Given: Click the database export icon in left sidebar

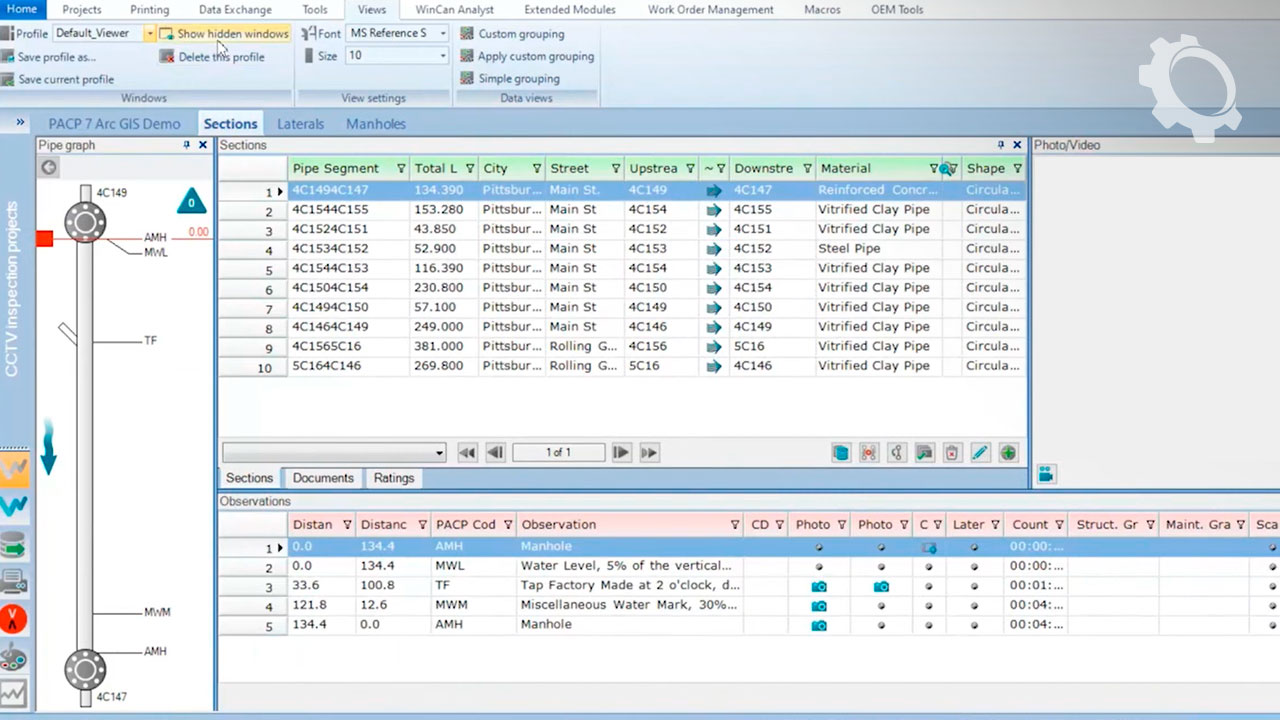Looking at the screenshot, I should pyautogui.click(x=14, y=545).
